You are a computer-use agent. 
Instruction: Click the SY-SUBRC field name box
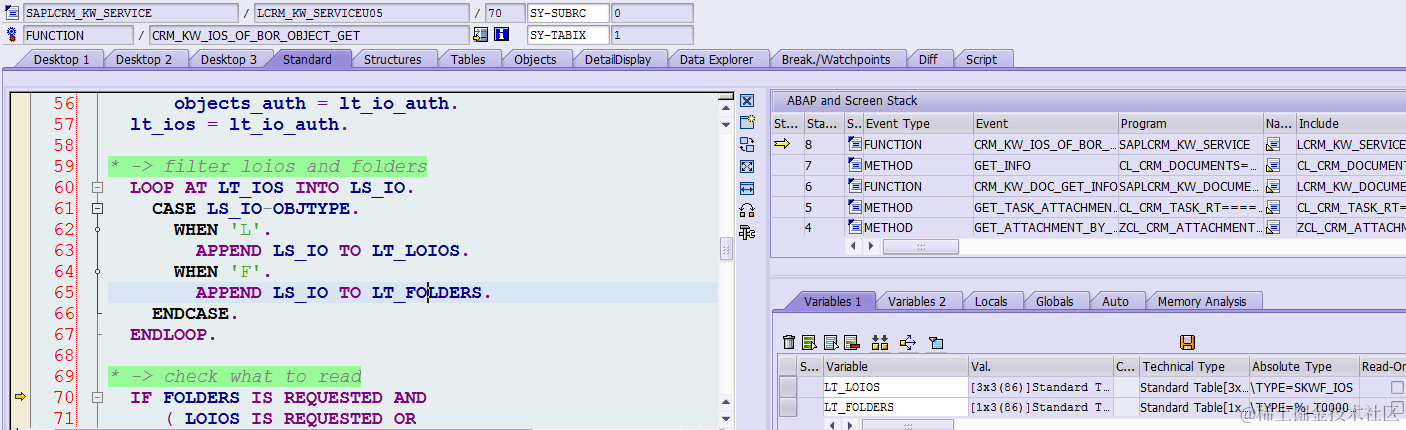click(x=568, y=13)
